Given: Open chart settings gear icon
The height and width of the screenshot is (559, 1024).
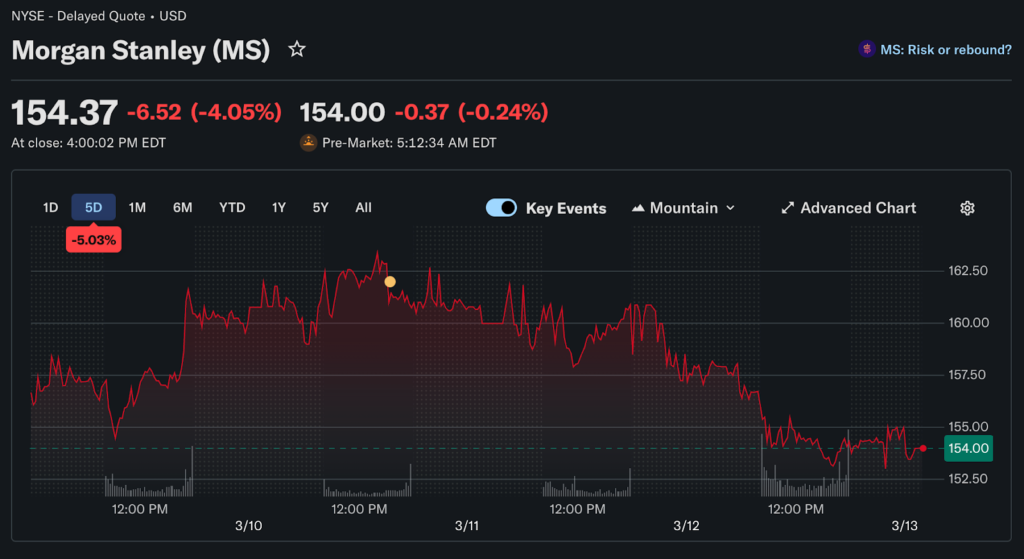Looking at the screenshot, I should point(967,208).
